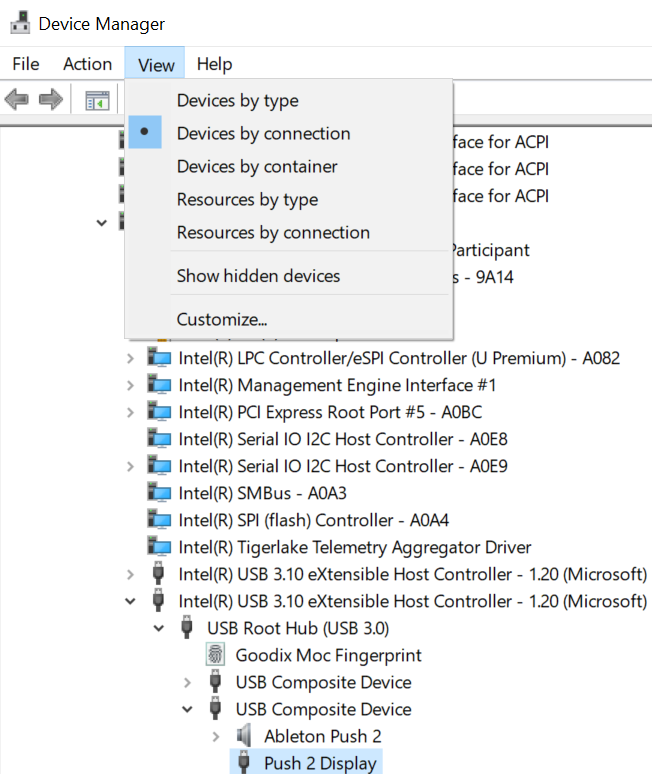Viewport: 652px width, 774px height.
Task: Select the Devices by container view option
Action: (257, 166)
